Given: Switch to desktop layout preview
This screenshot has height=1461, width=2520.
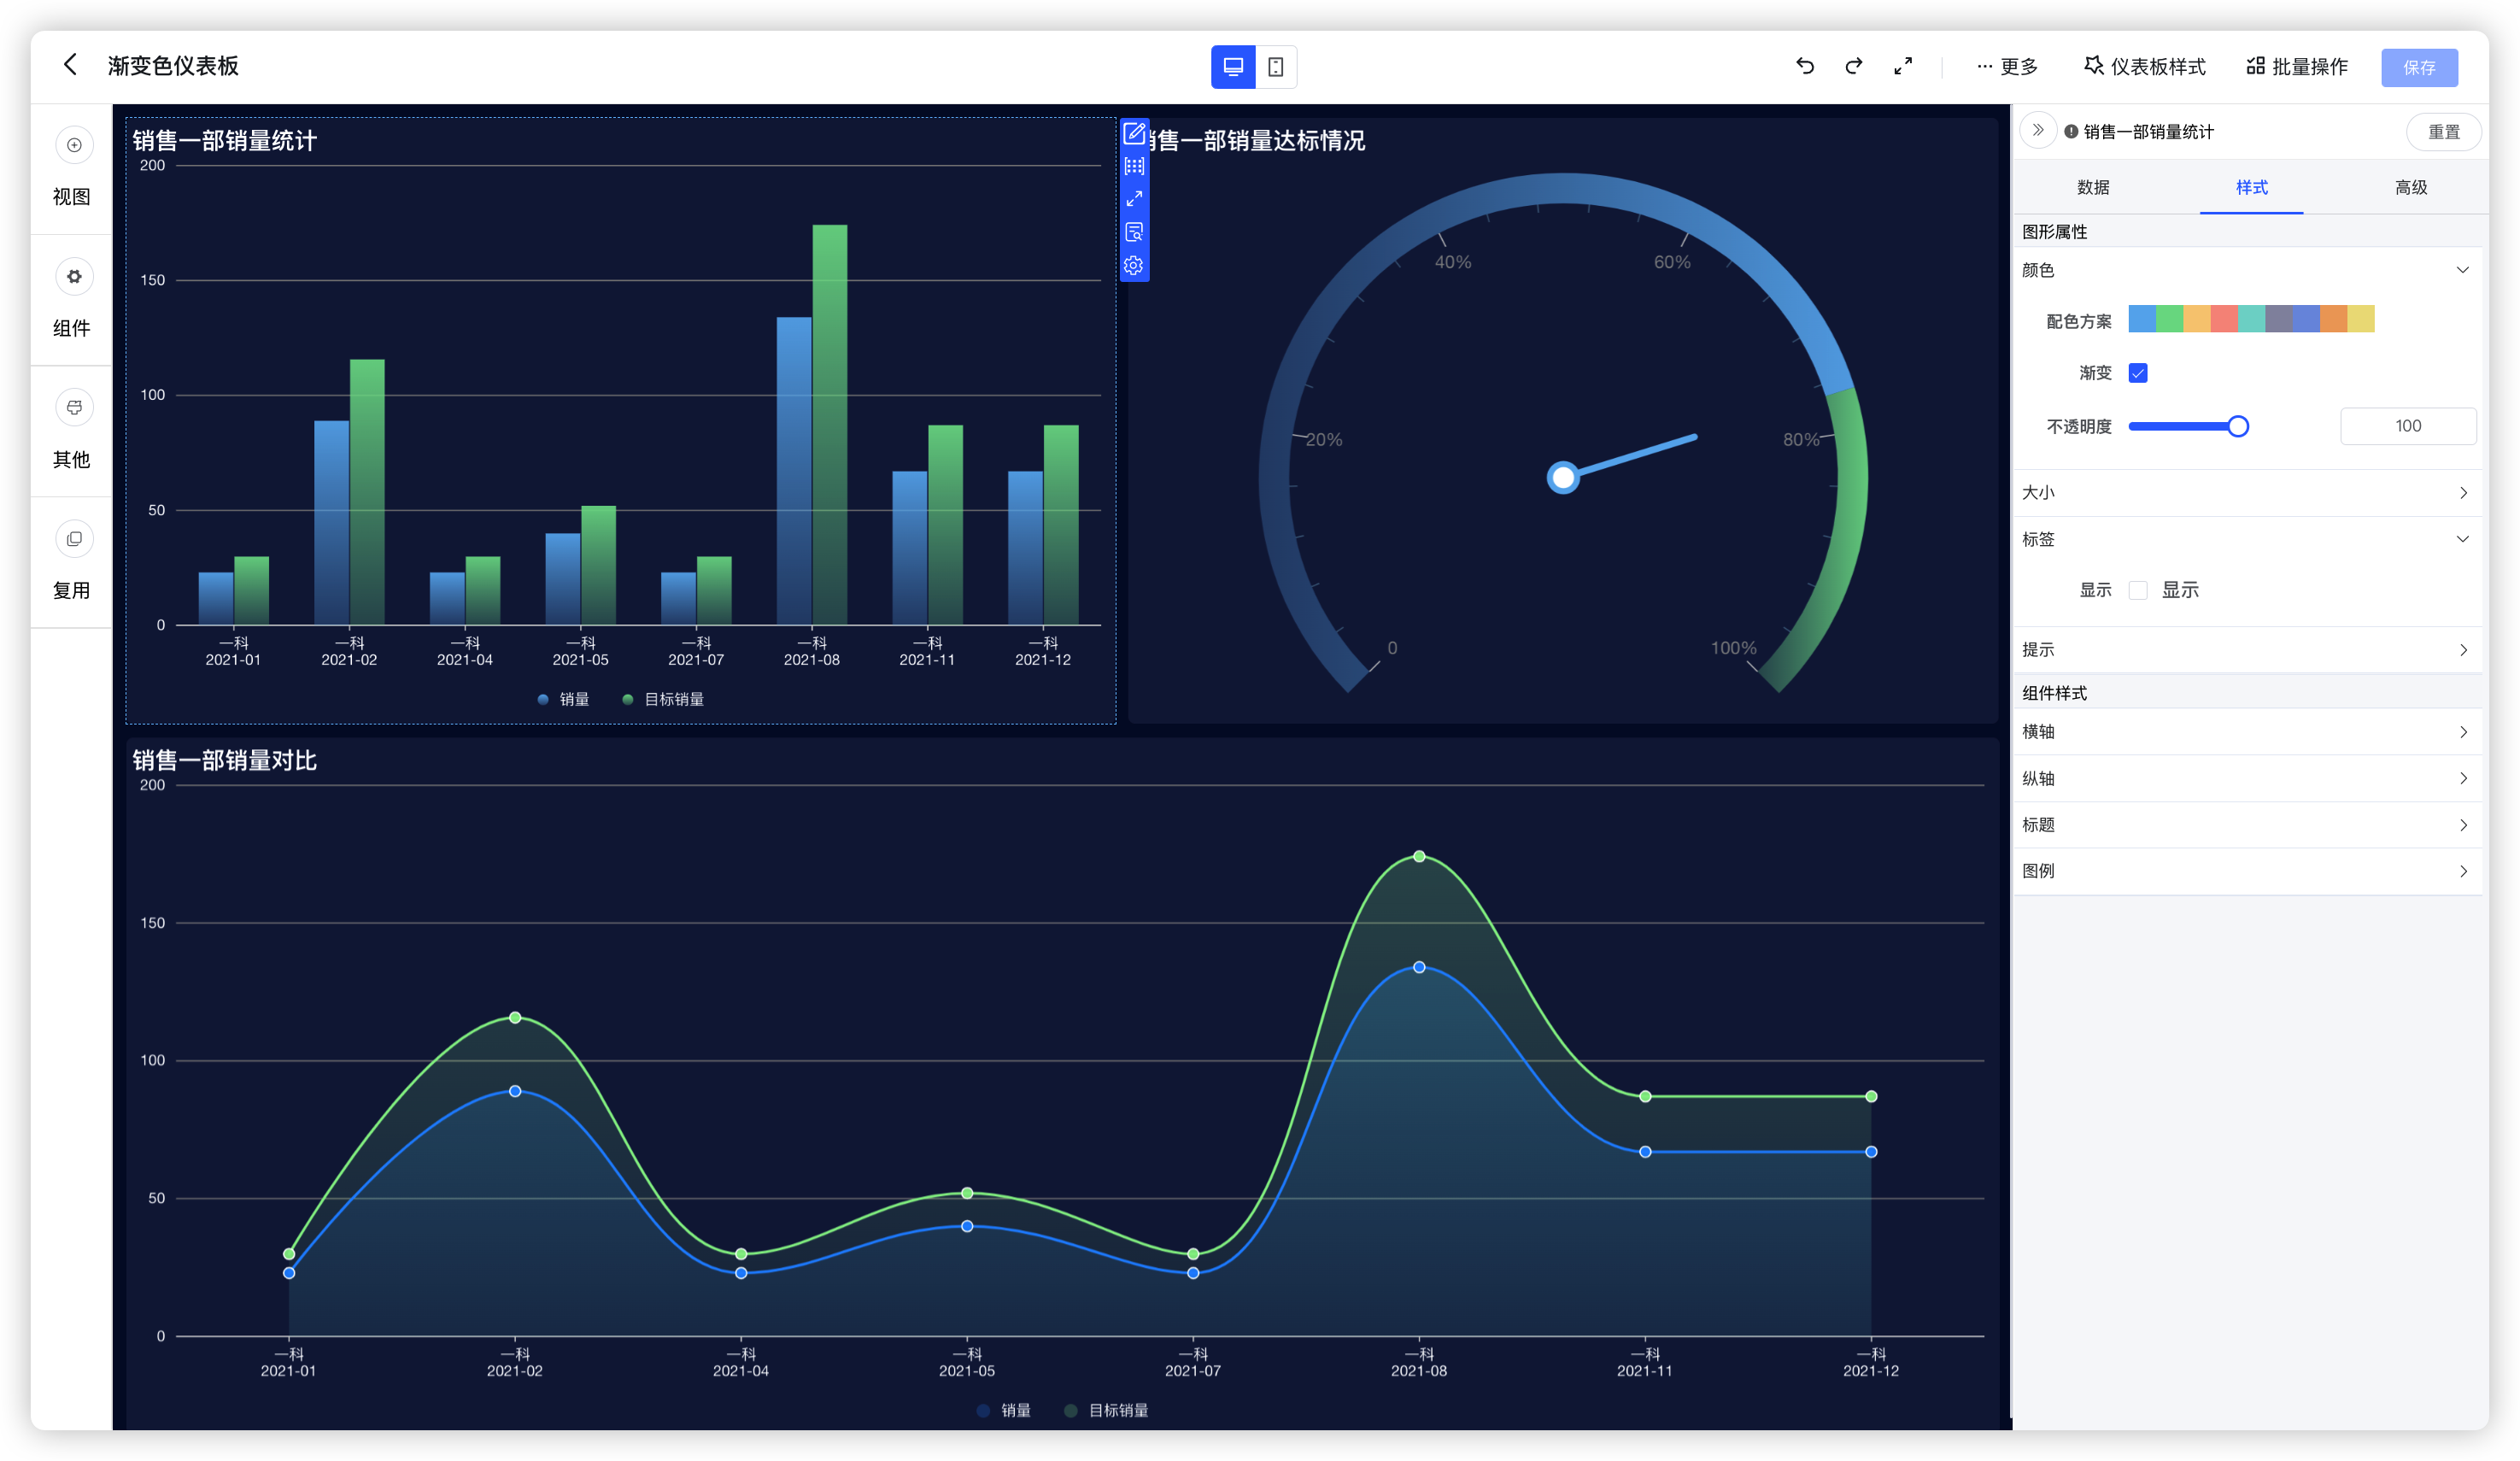Looking at the screenshot, I should (1232, 67).
